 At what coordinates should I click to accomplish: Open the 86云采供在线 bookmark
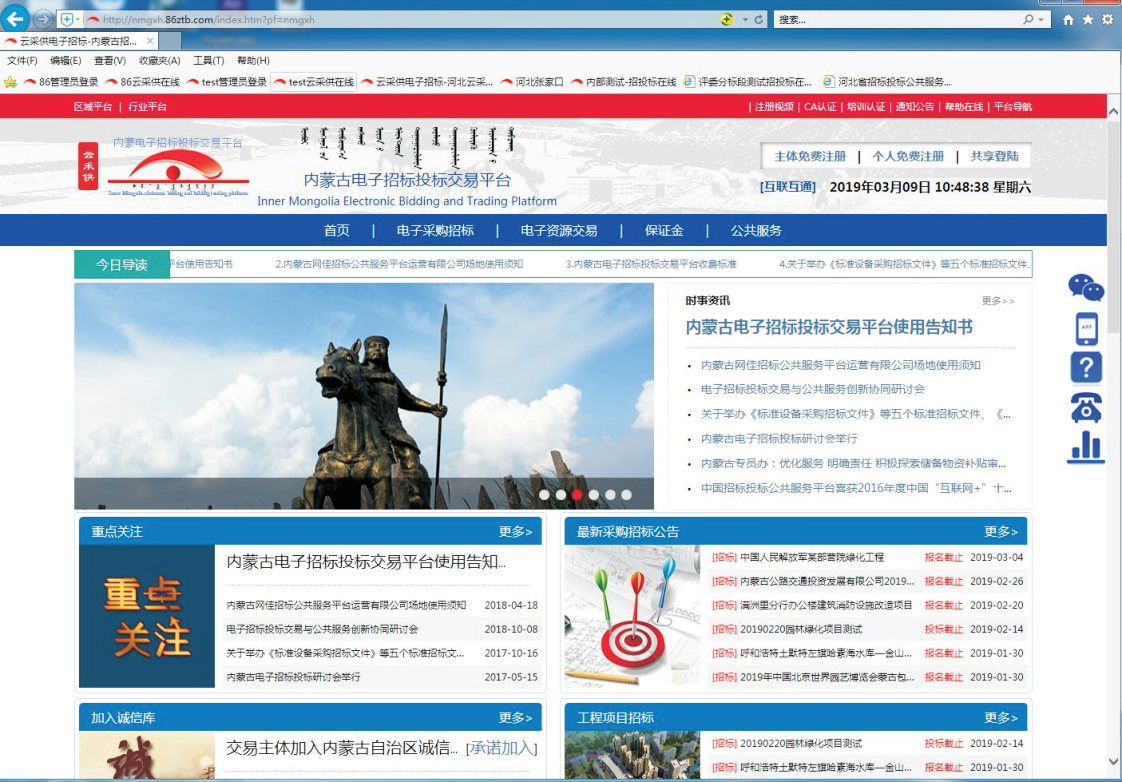click(x=143, y=82)
